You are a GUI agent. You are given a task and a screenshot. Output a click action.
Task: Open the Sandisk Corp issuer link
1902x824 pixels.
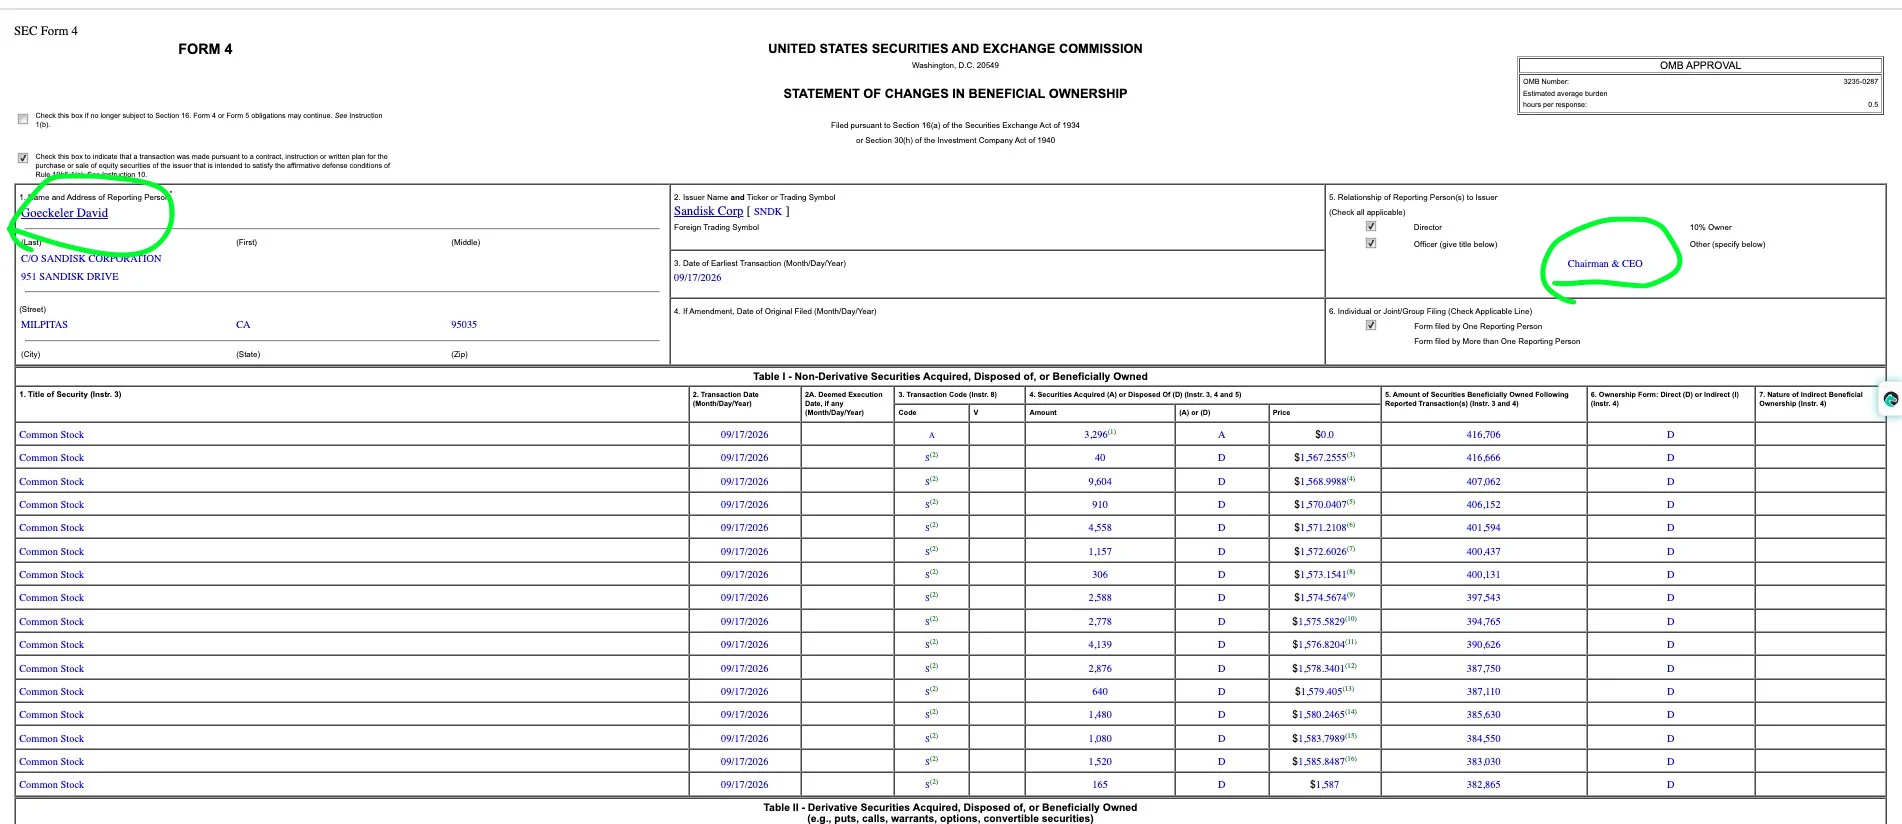[x=708, y=211]
